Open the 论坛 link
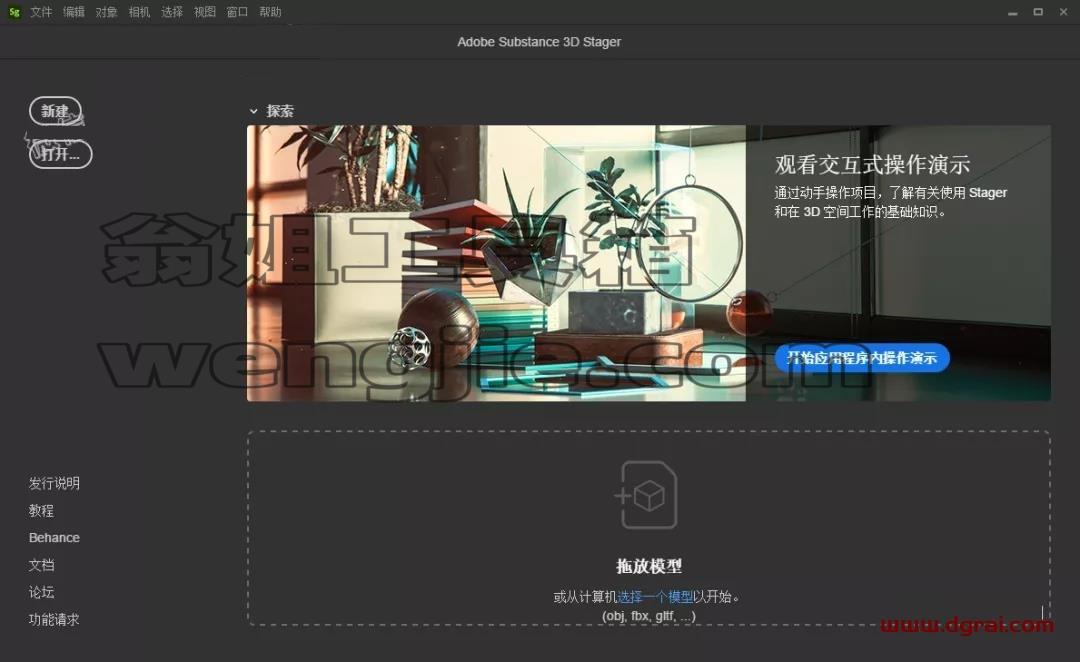 pyautogui.click(x=41, y=592)
